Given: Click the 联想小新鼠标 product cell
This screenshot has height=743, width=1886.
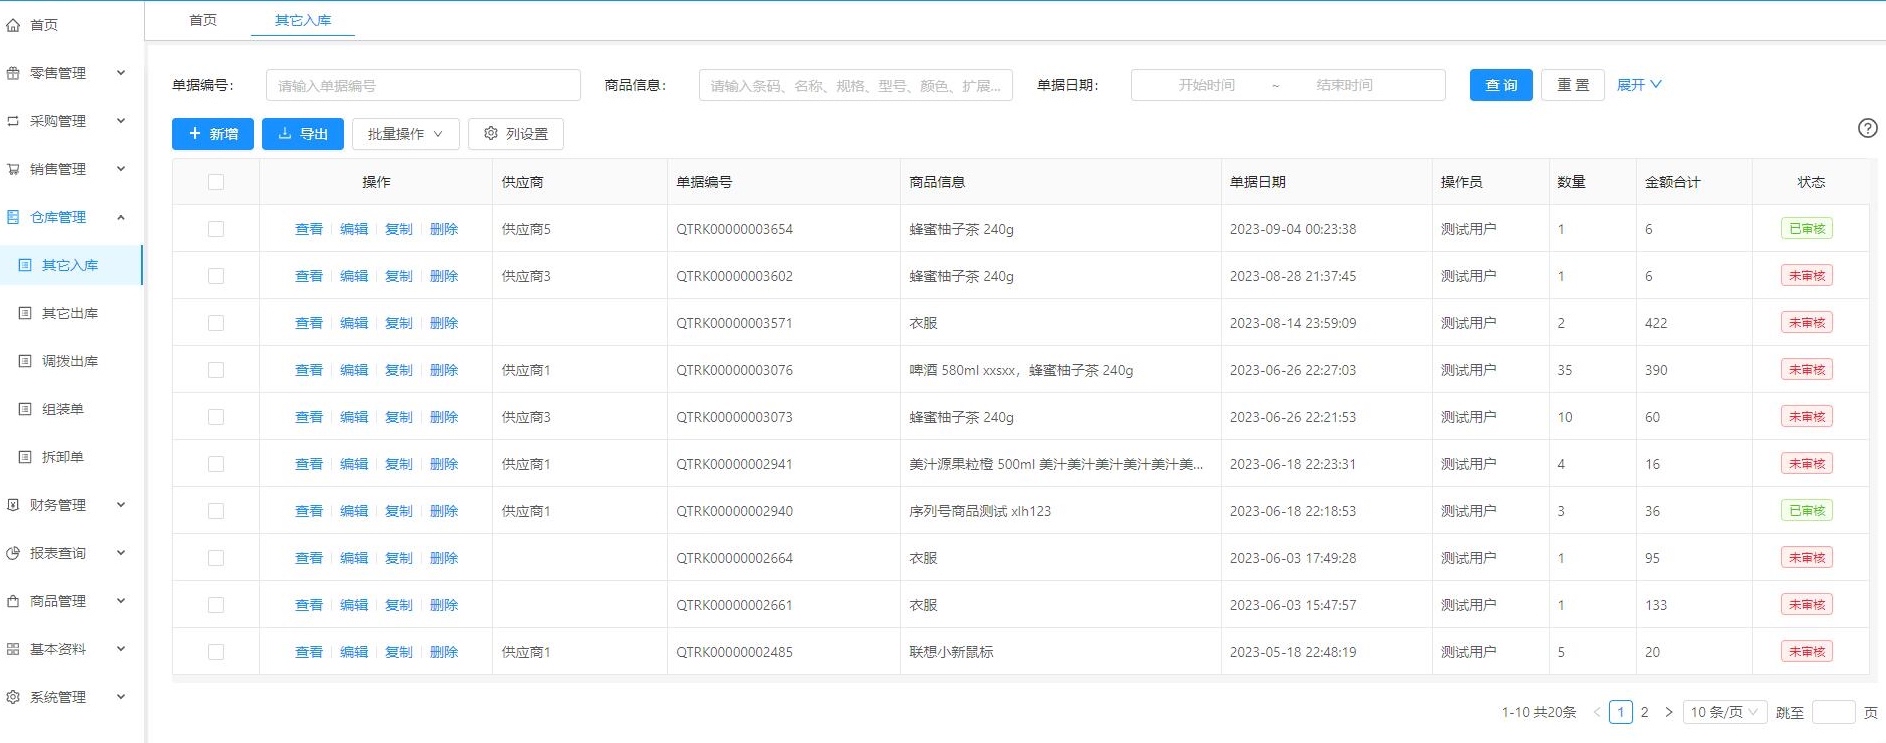Looking at the screenshot, I should tap(951, 652).
